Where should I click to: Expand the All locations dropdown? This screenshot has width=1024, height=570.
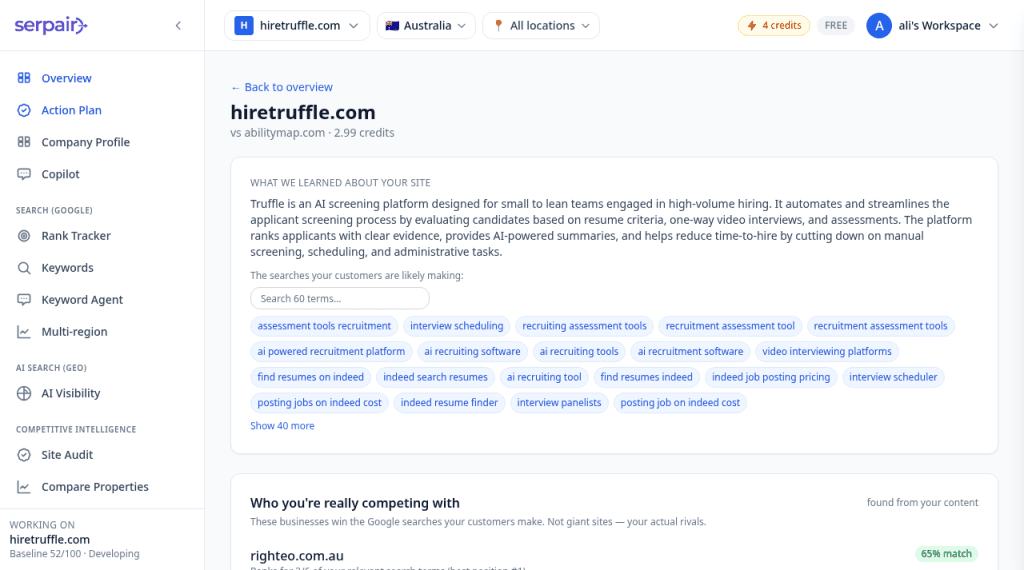click(541, 25)
